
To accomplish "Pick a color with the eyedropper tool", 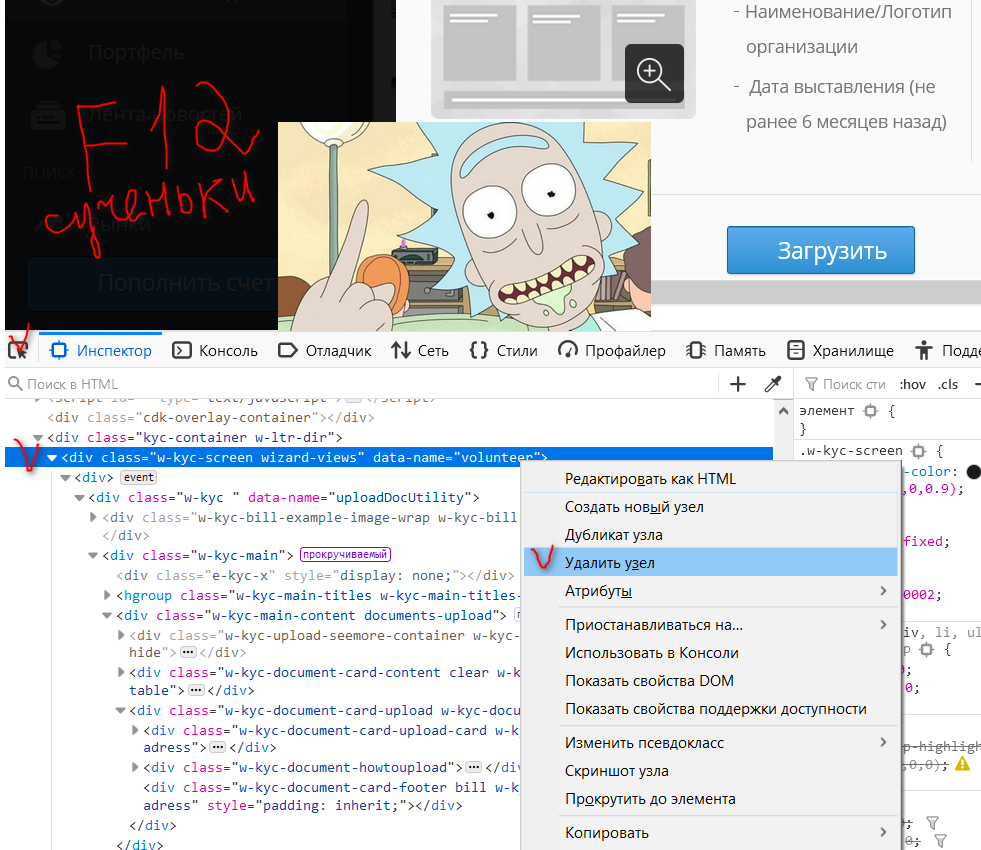I will [772, 384].
